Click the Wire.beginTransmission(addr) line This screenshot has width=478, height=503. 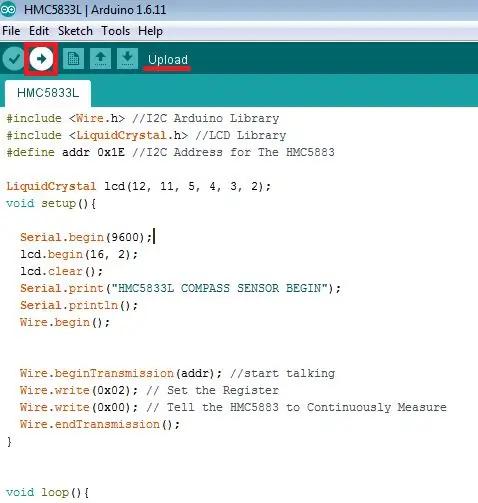[177, 373]
